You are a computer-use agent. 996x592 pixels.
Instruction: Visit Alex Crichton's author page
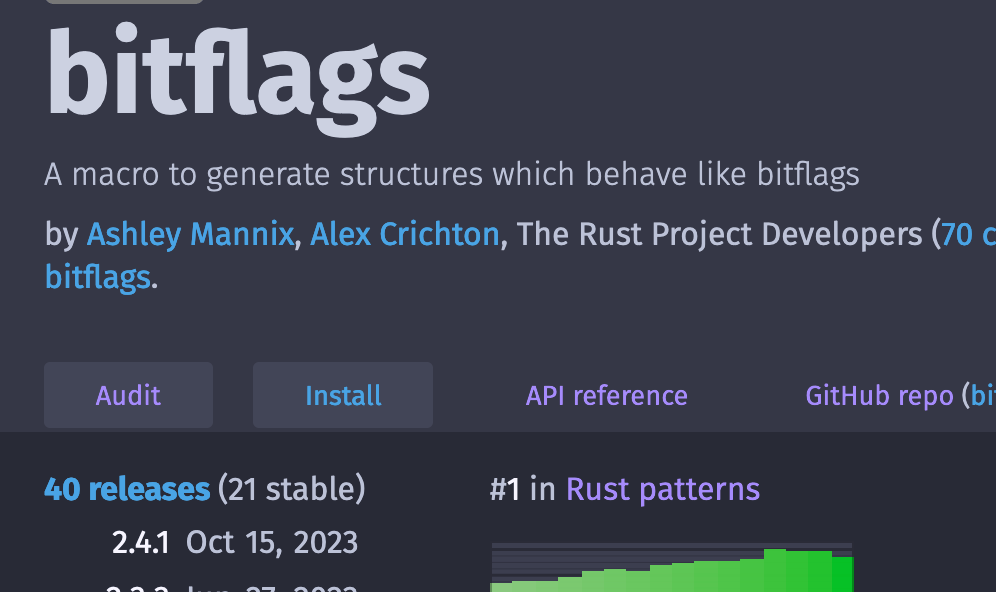point(405,233)
